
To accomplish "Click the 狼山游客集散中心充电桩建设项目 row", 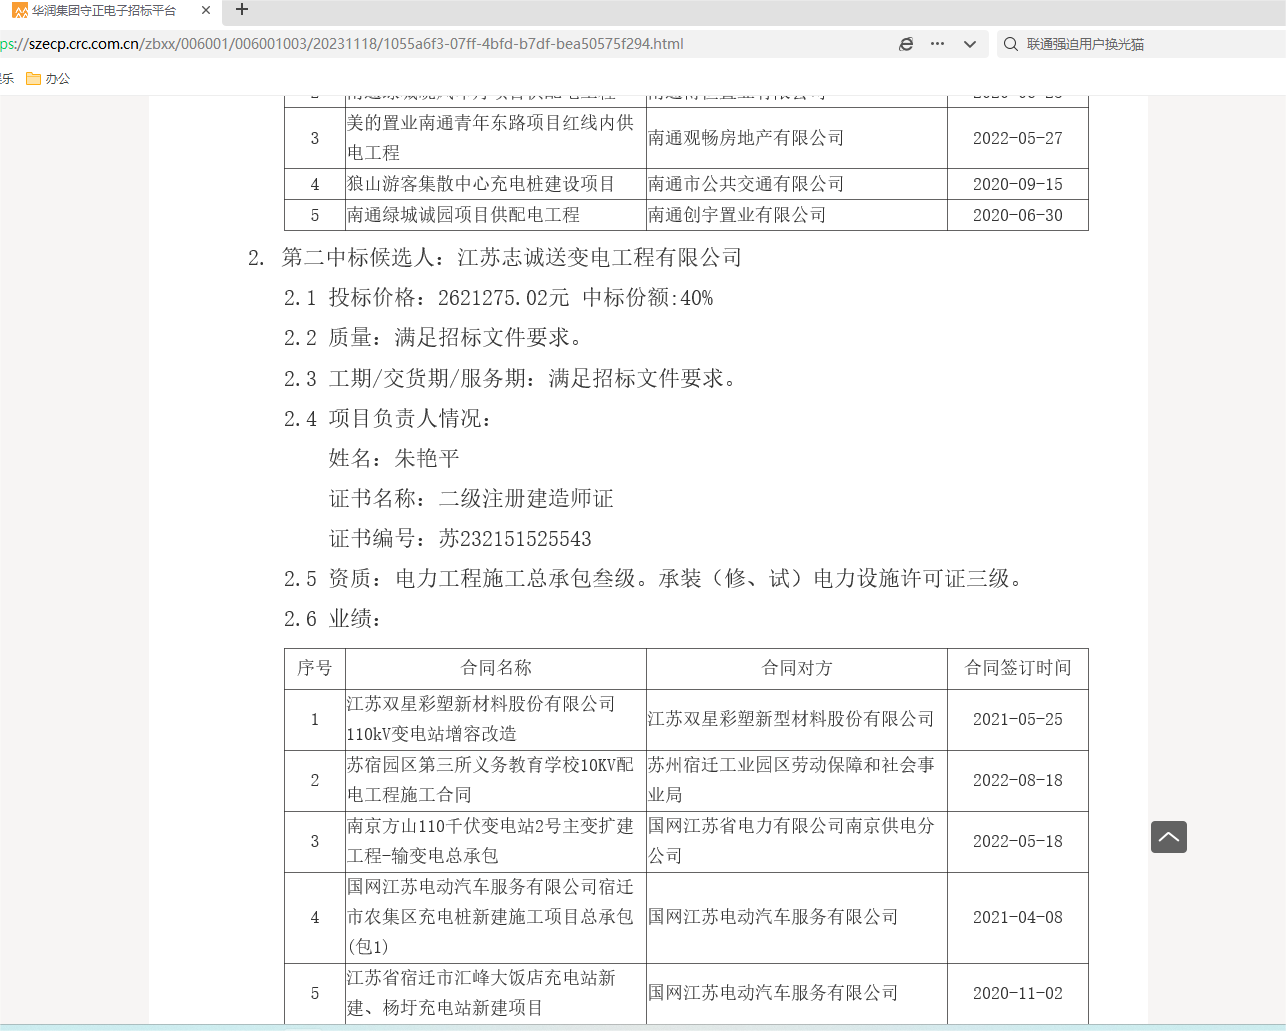I will (x=481, y=184).
